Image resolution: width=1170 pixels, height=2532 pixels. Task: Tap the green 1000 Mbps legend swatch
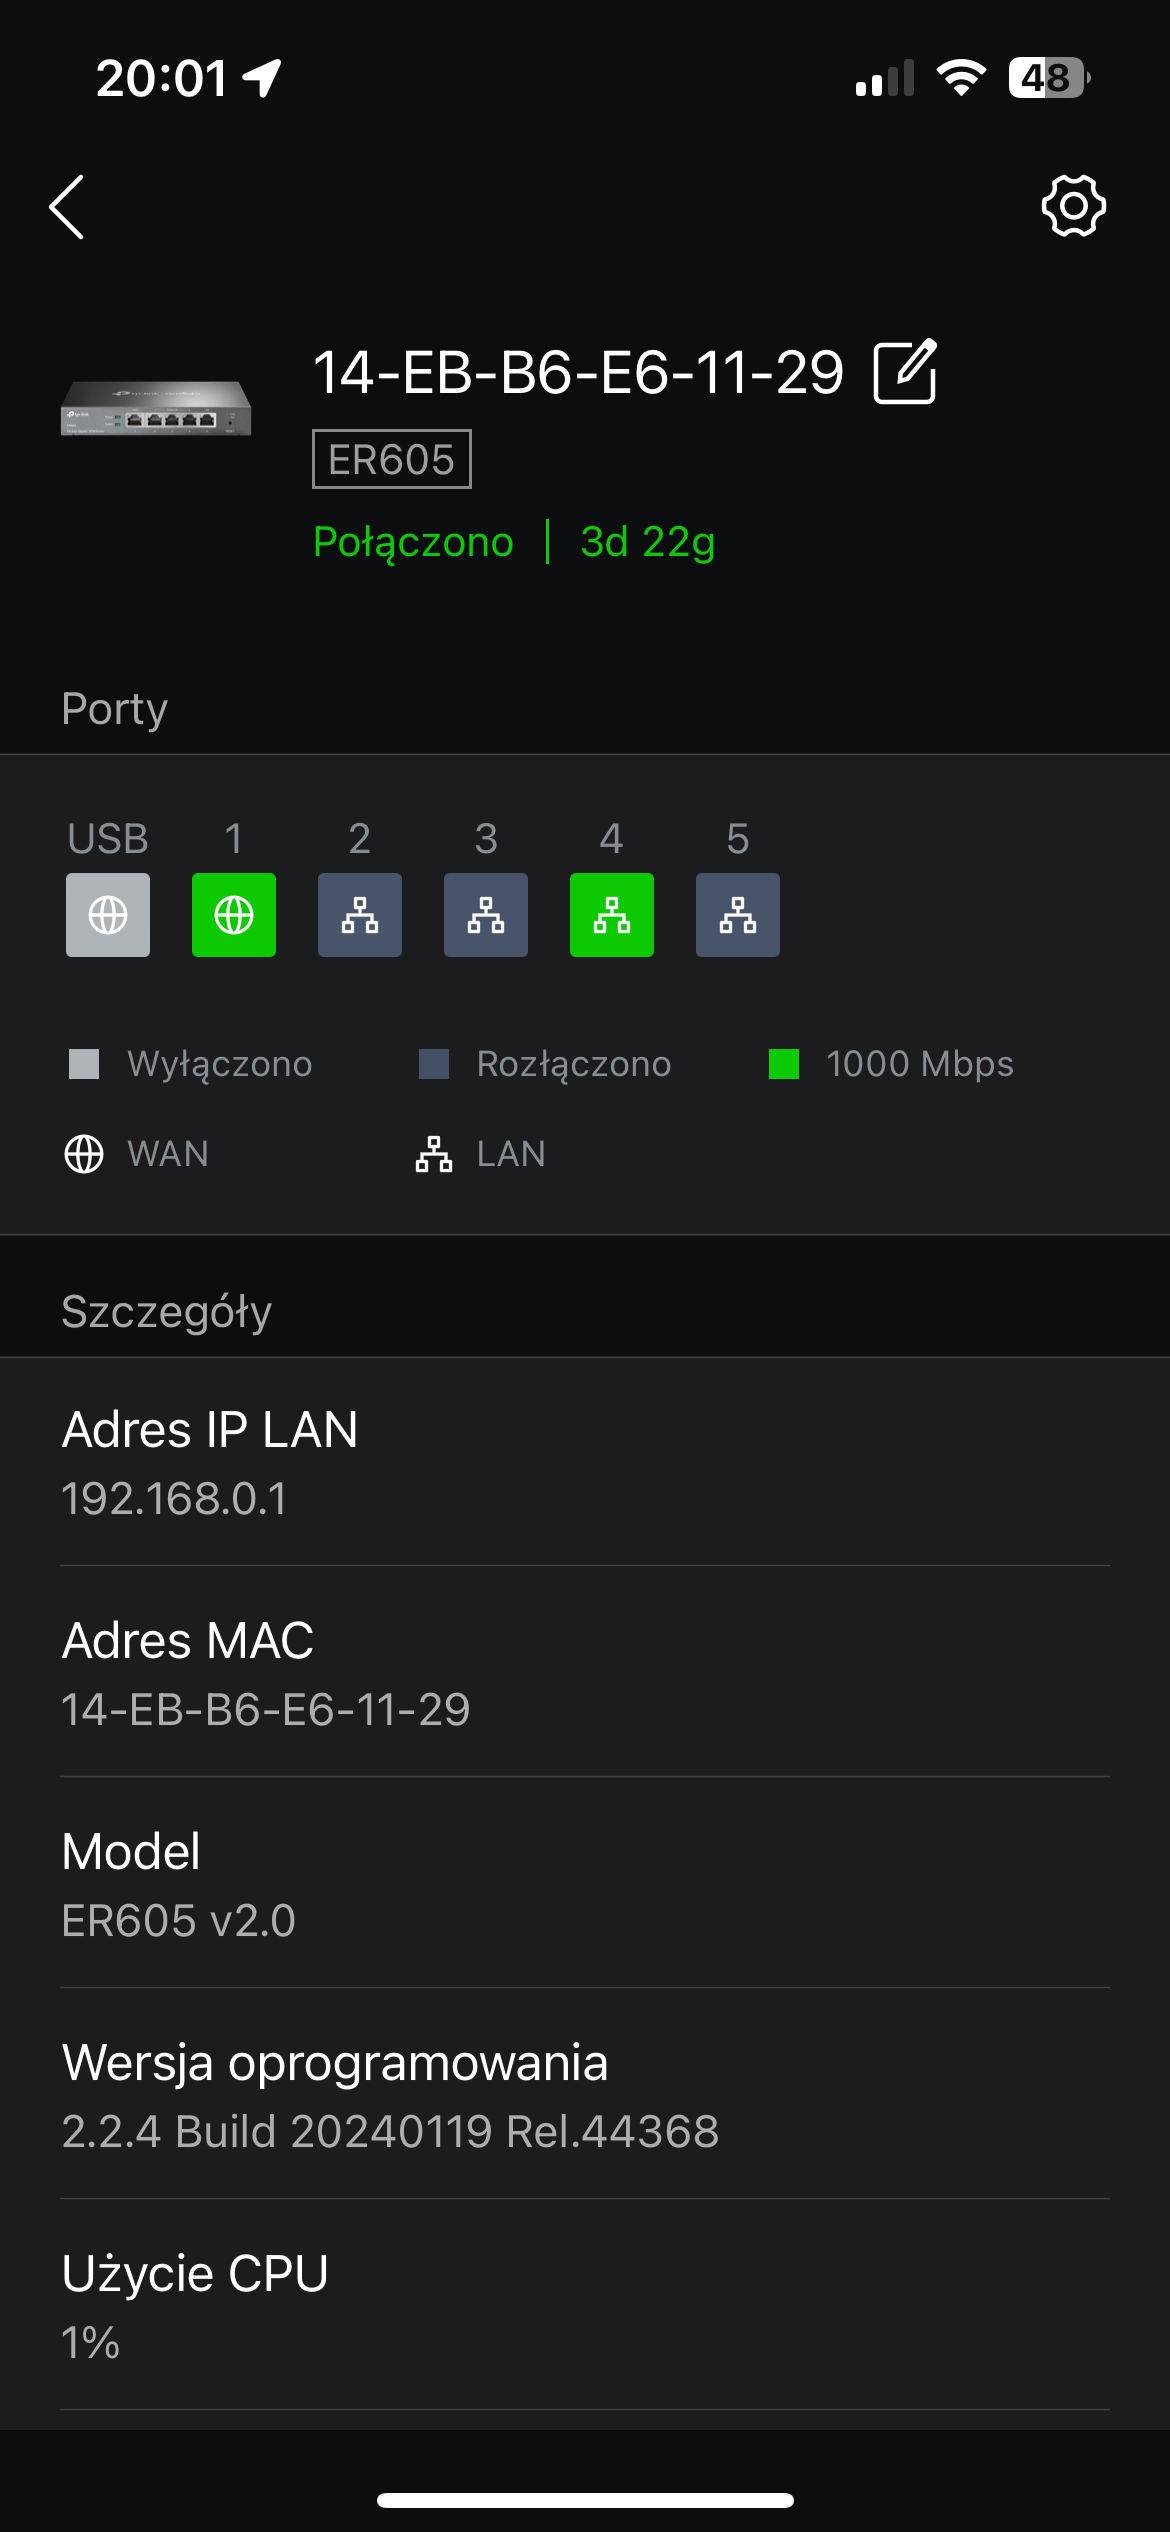click(x=784, y=1064)
